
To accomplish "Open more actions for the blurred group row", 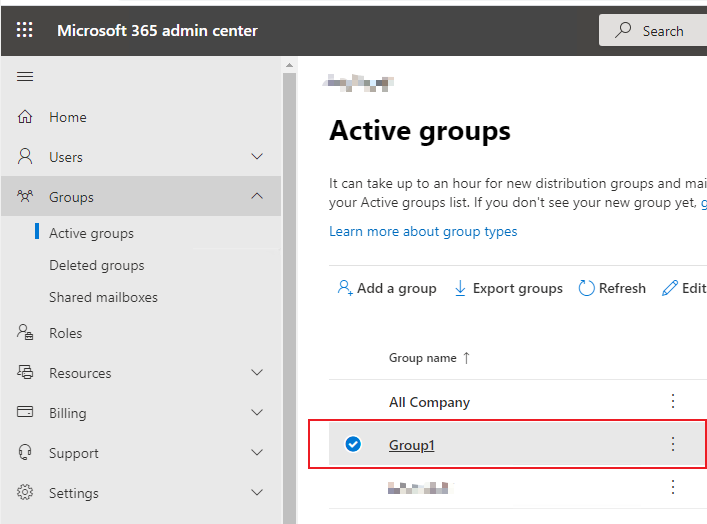I will point(673,487).
